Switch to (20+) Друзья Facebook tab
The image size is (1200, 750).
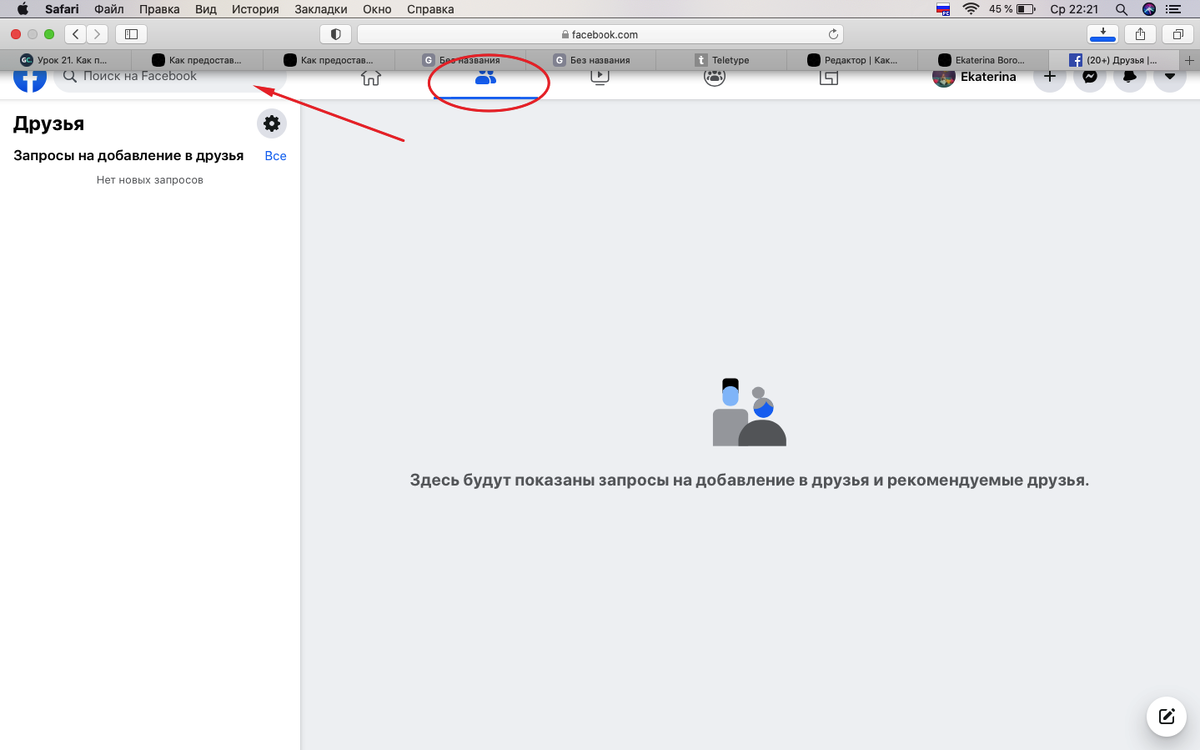1113,60
